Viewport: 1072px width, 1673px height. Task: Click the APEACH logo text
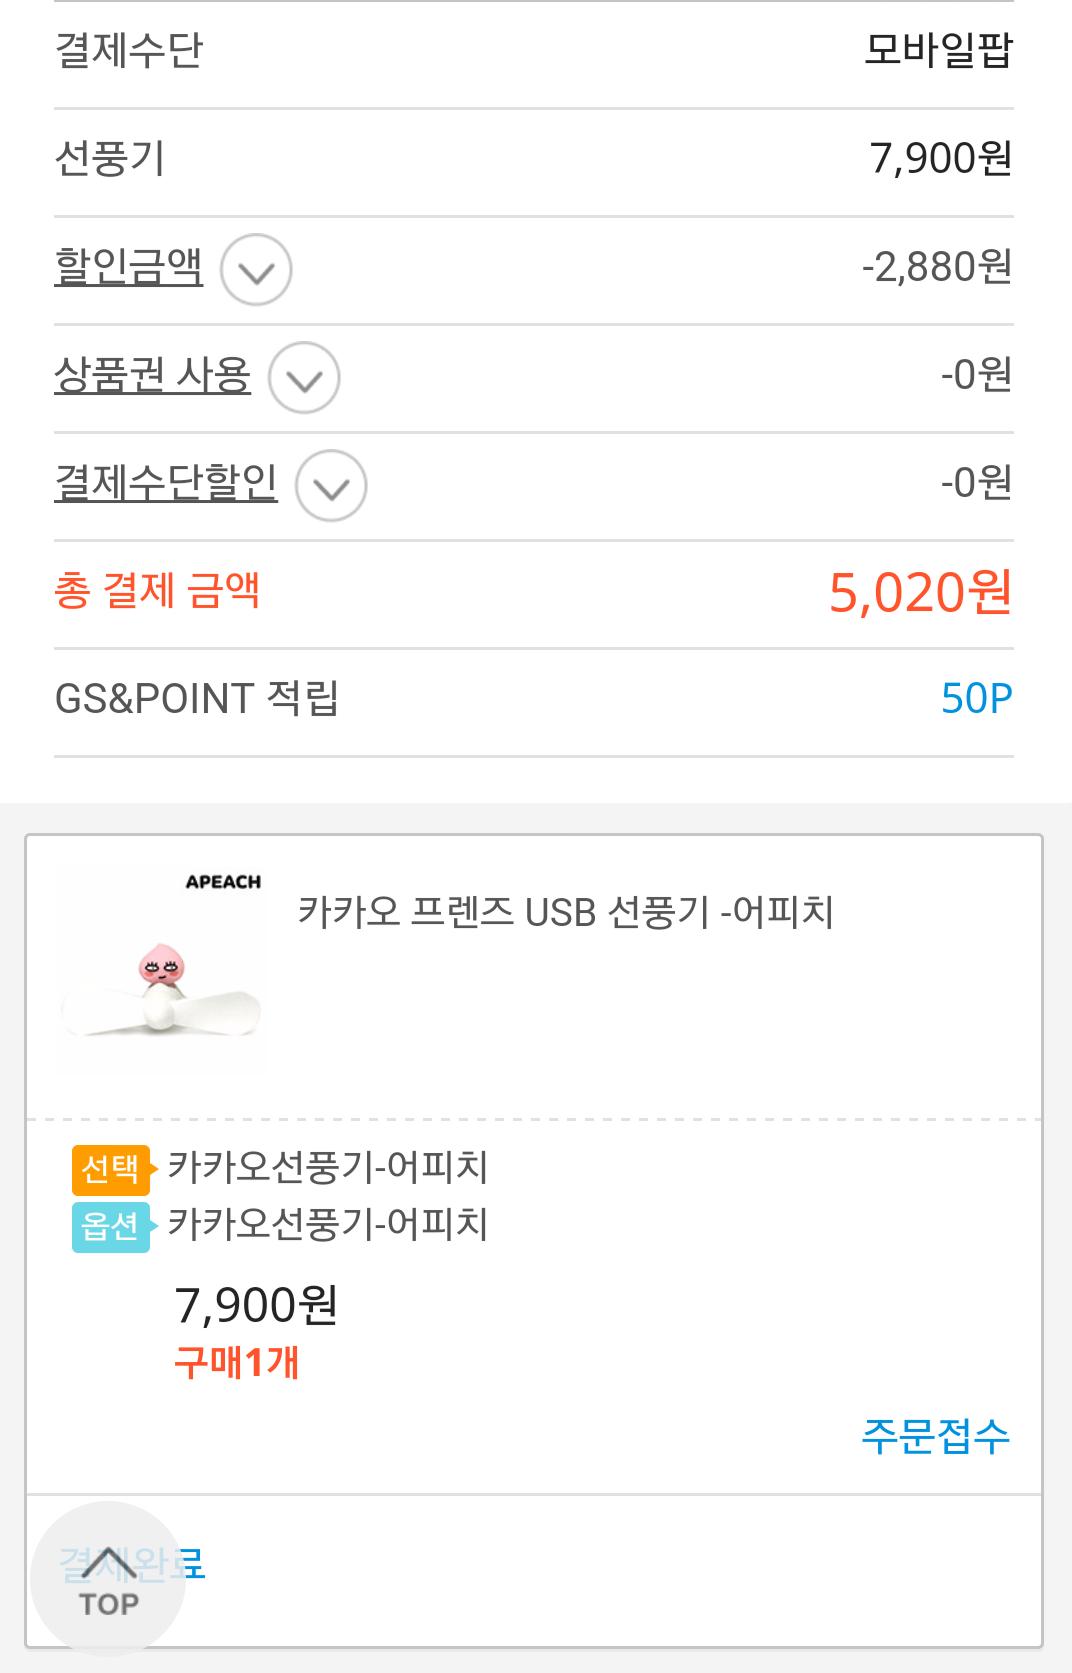point(223,882)
